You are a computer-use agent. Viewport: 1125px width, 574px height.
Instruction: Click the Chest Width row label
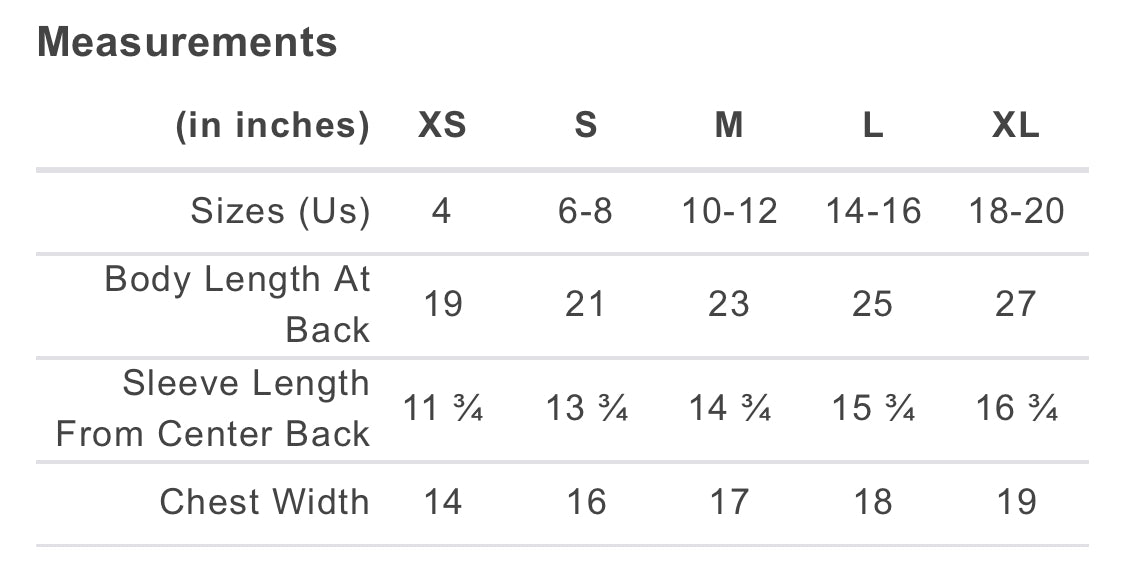tap(264, 501)
